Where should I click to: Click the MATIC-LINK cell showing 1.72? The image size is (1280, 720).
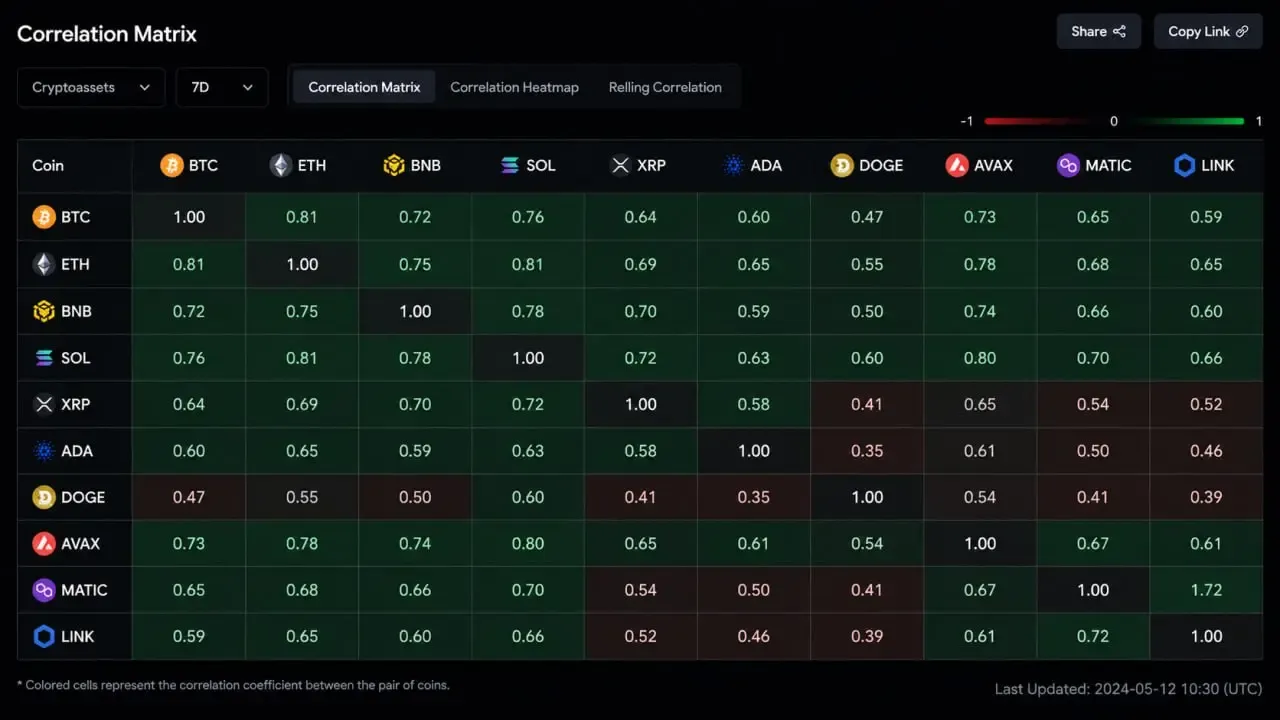pyautogui.click(x=1206, y=590)
